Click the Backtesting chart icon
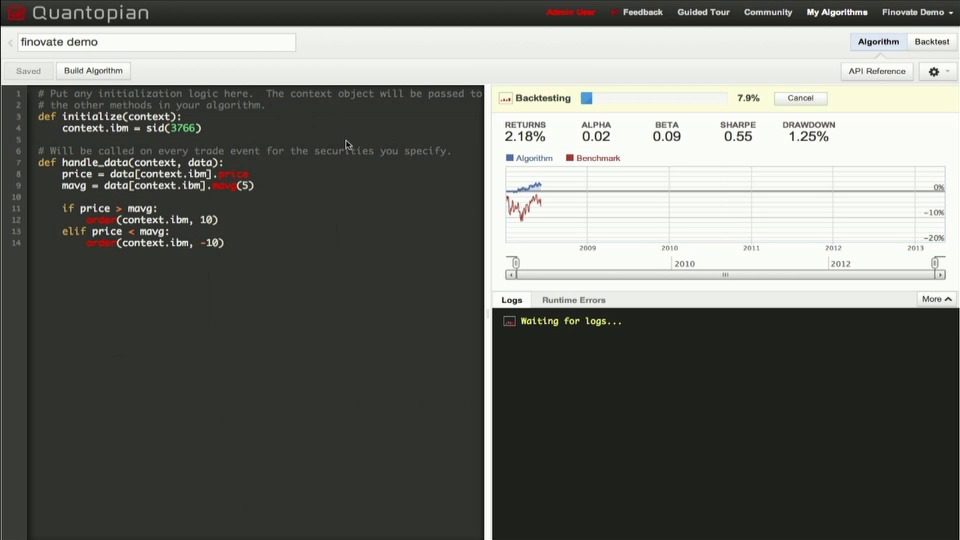This screenshot has width=960, height=540. [x=505, y=99]
